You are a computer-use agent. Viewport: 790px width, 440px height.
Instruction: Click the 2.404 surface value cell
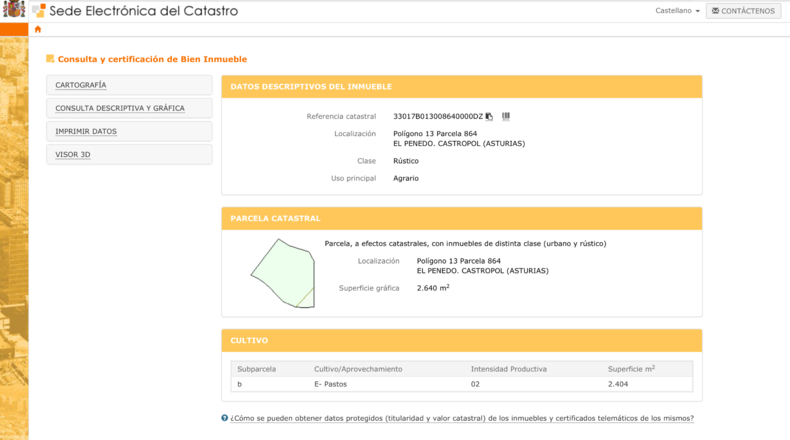tap(618, 384)
